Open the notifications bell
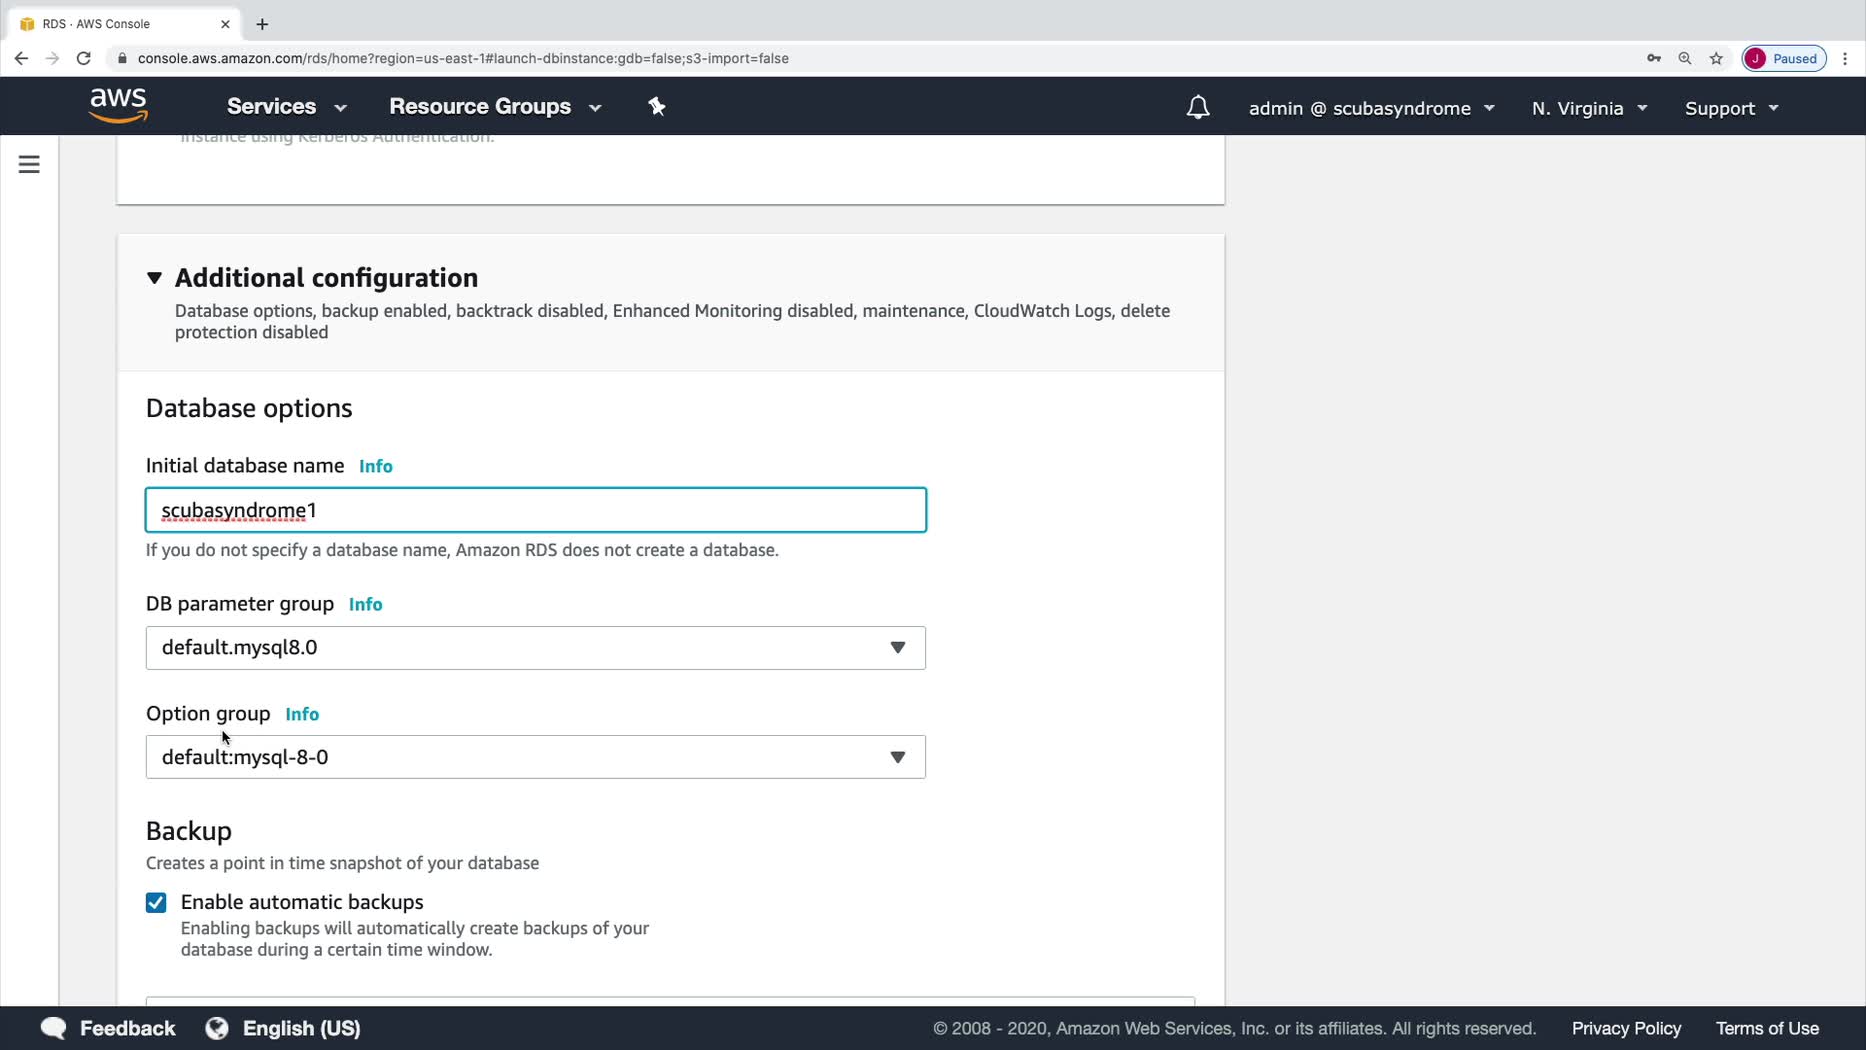 coord(1197,107)
